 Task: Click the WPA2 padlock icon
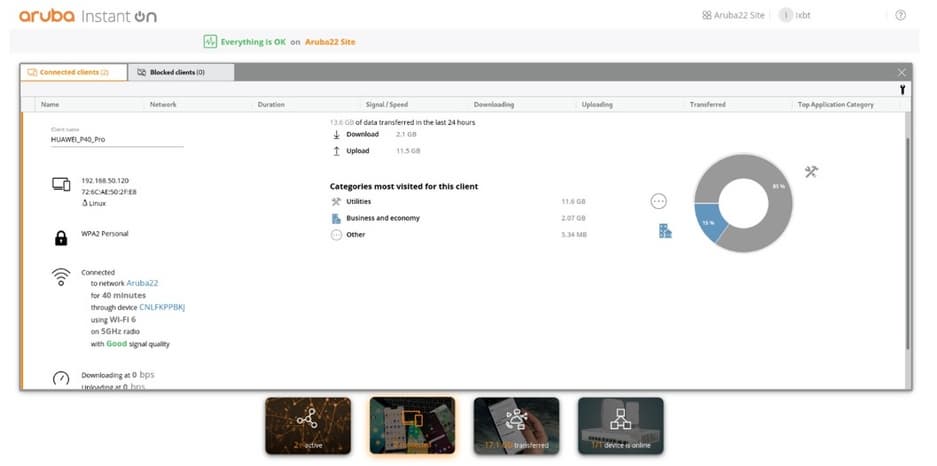pos(61,239)
